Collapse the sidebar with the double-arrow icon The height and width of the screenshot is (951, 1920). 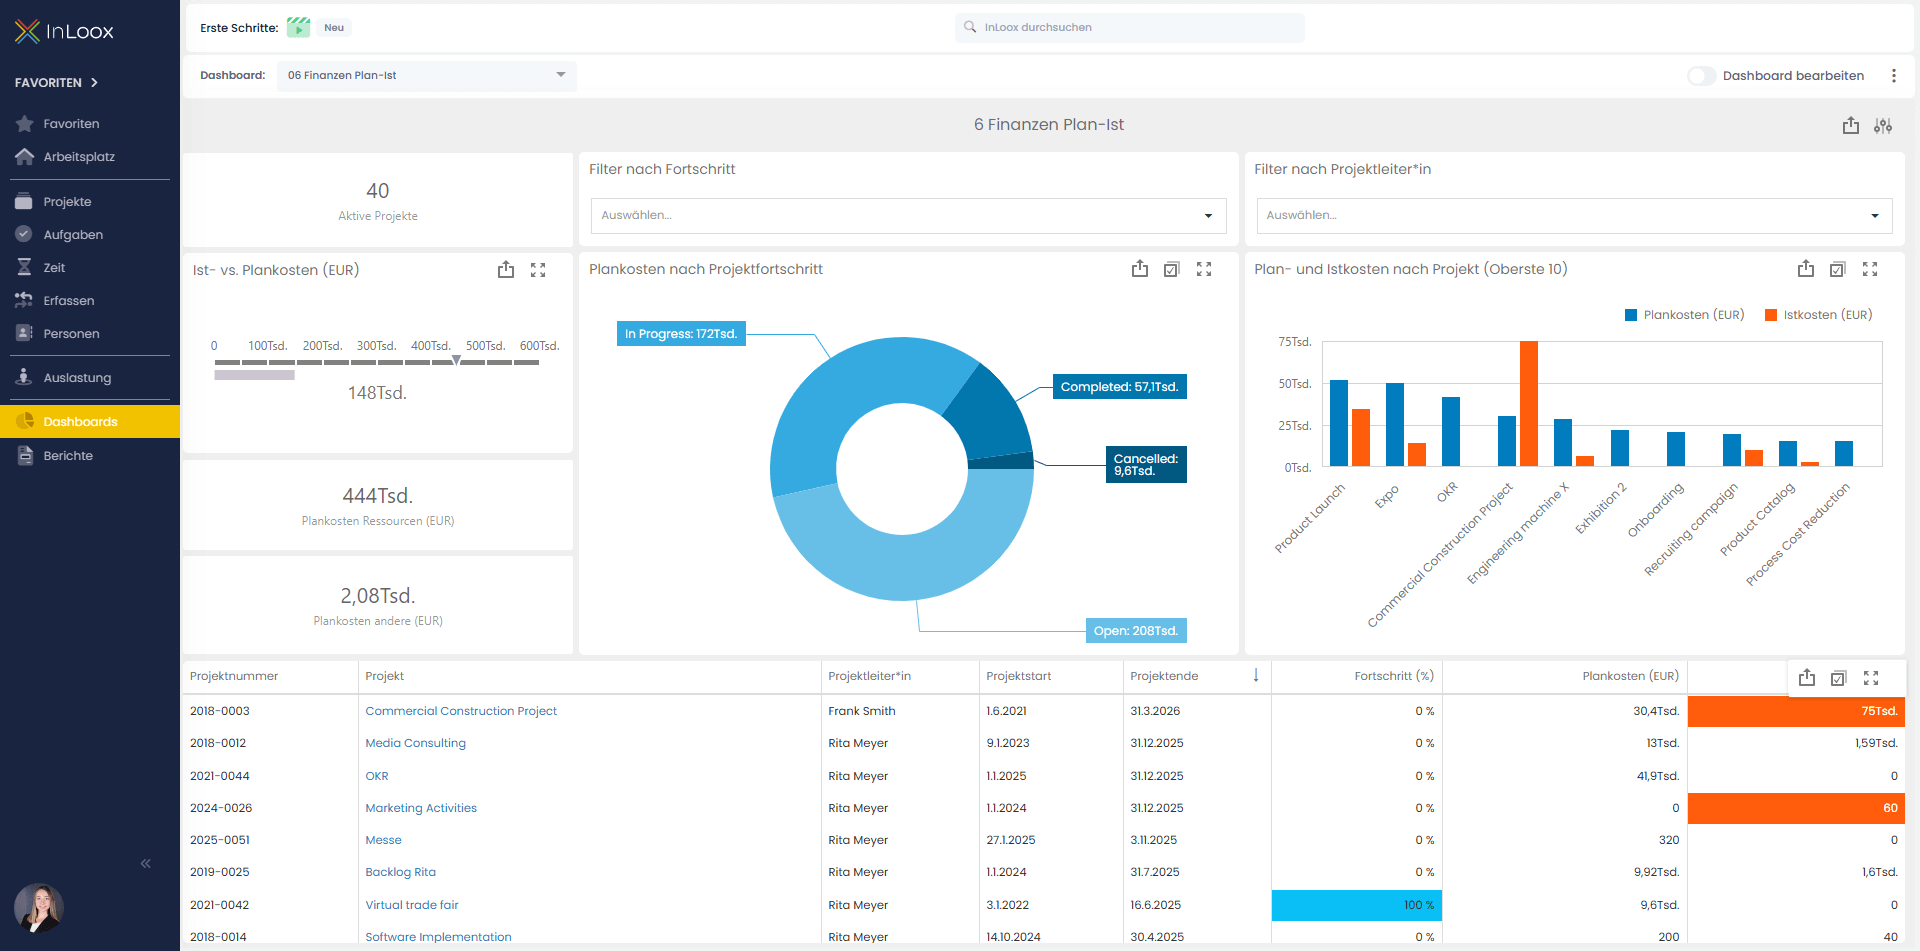146,863
